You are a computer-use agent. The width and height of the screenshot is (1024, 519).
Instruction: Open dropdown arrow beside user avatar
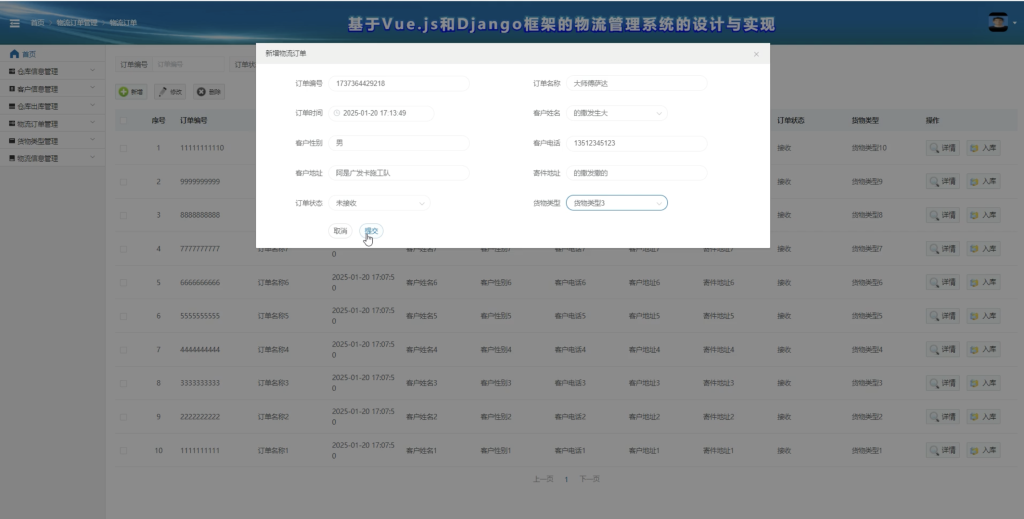(x=1014, y=23)
